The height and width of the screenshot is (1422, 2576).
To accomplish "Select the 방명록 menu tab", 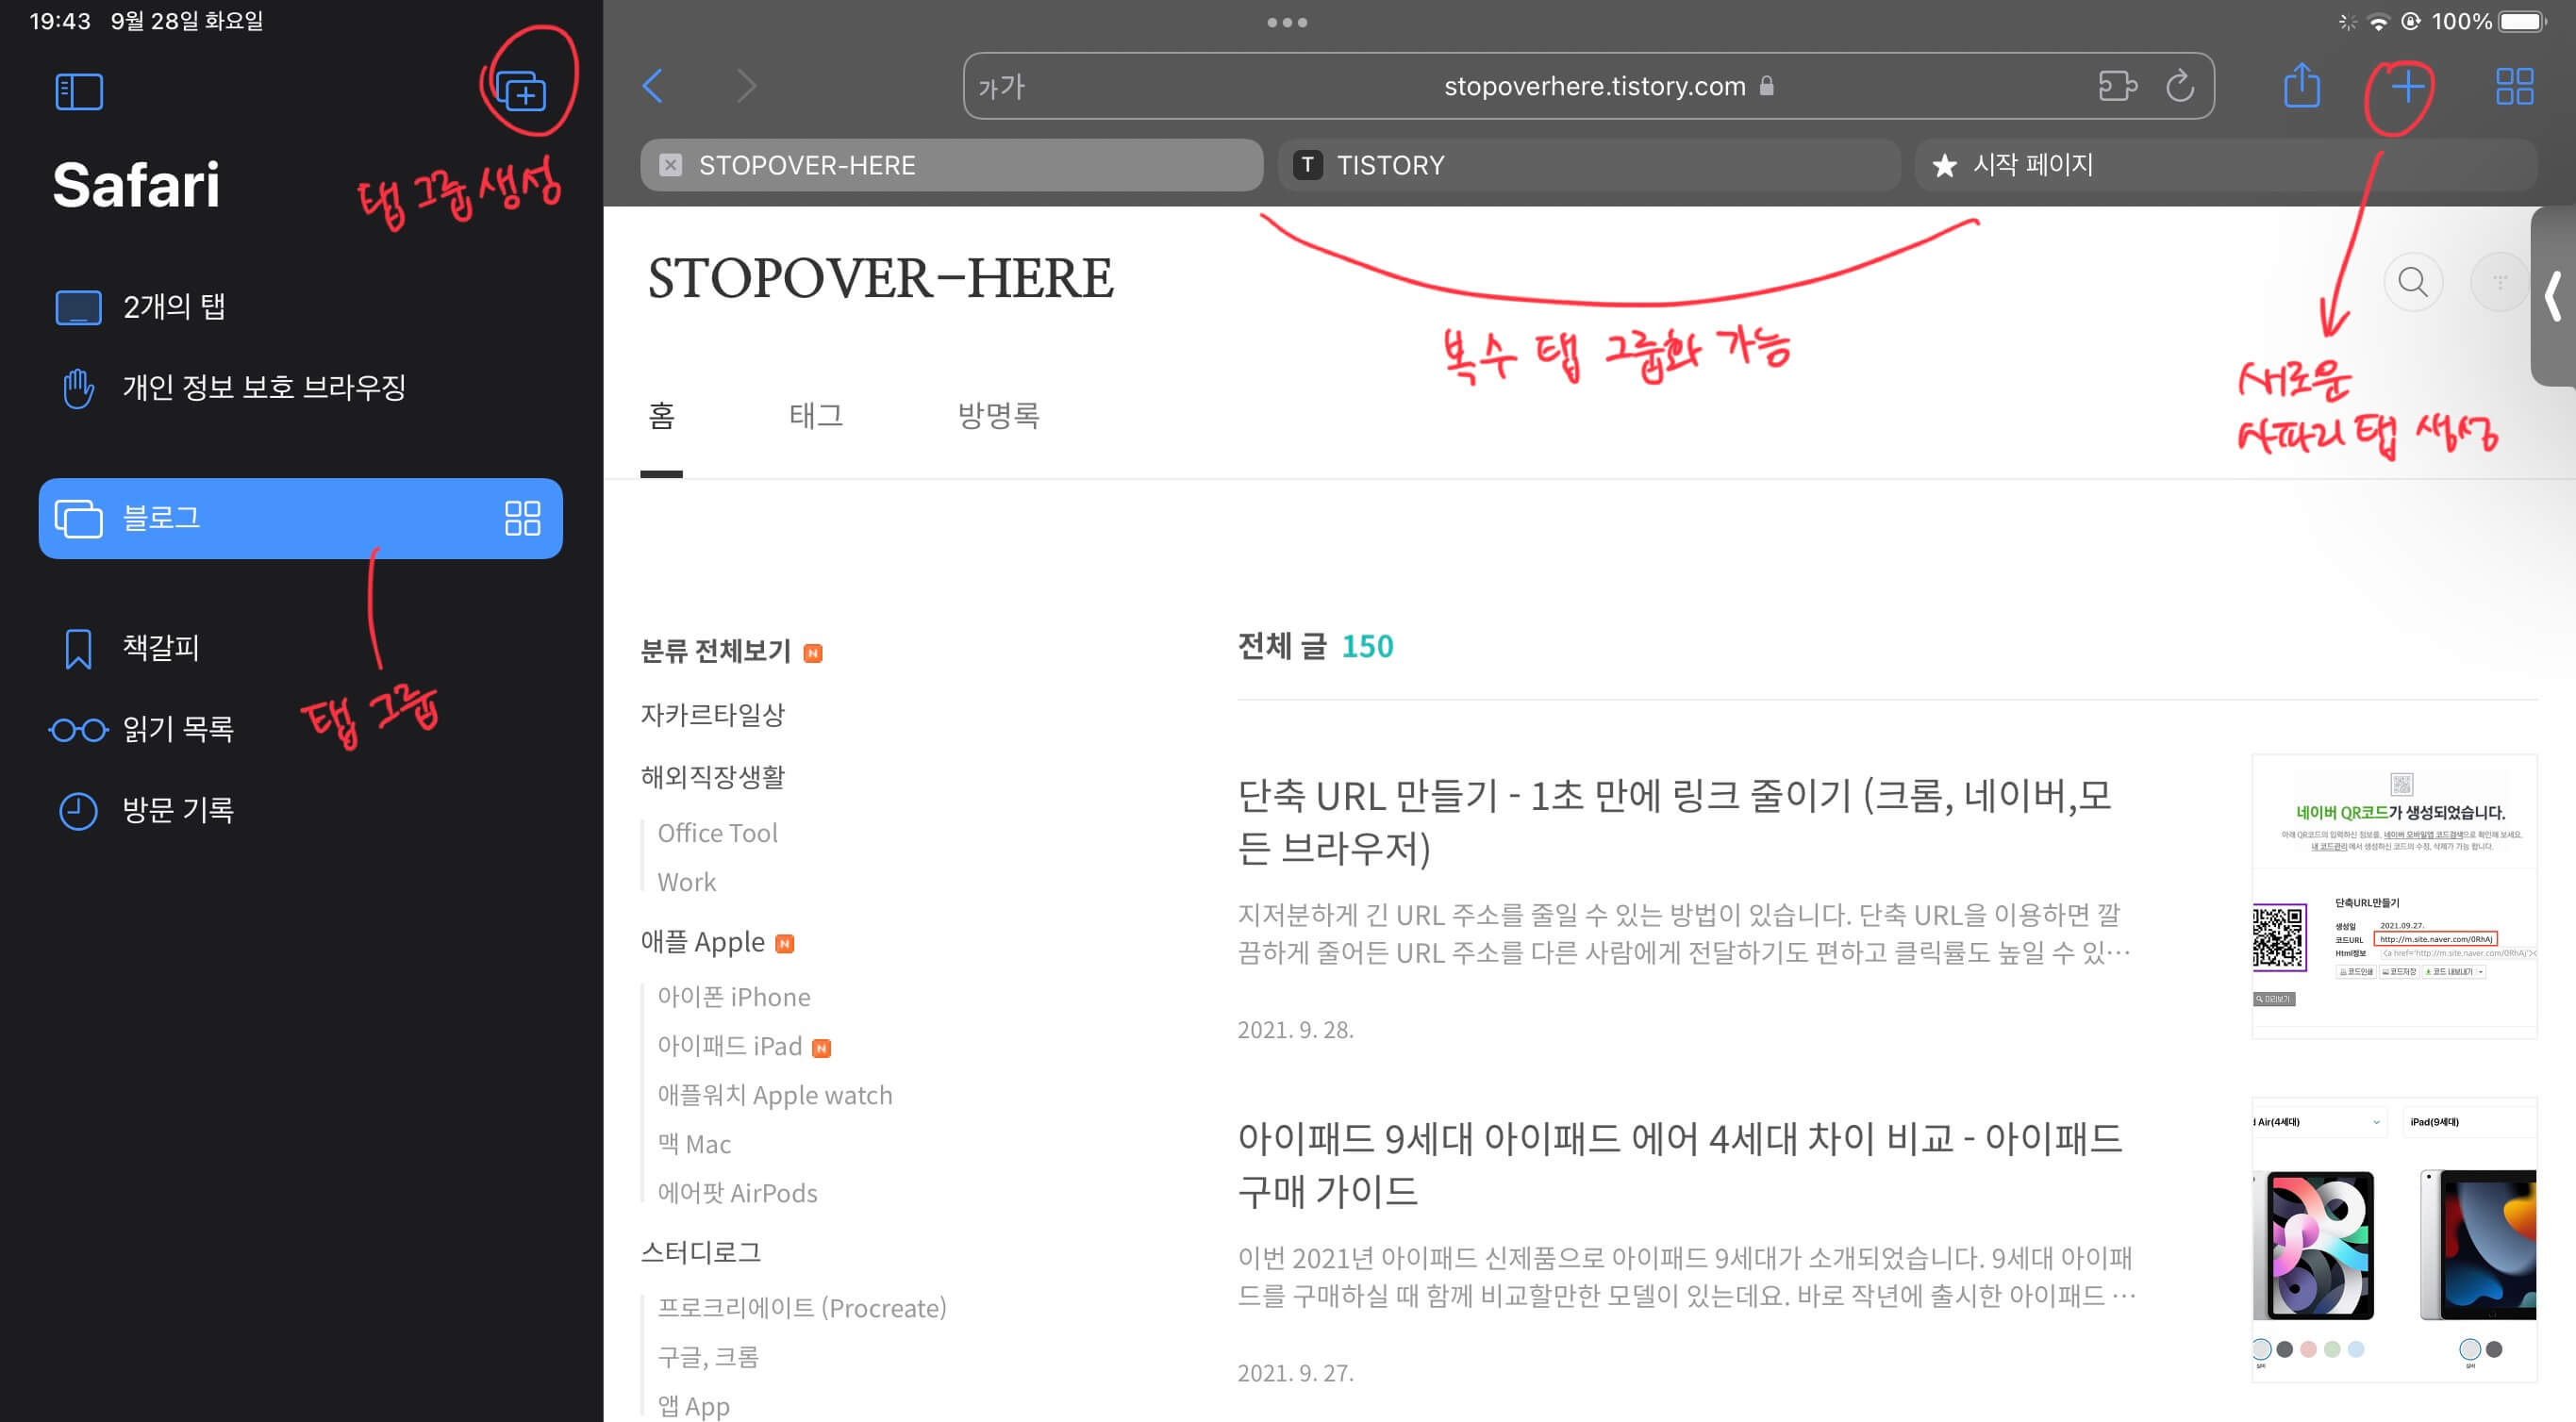I will click(998, 415).
